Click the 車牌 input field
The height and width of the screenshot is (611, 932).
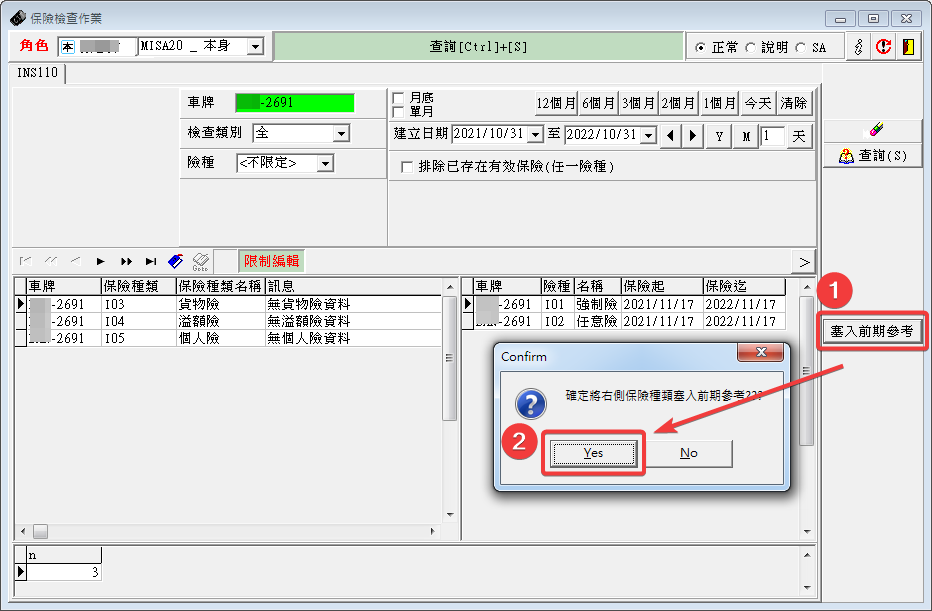tap(295, 102)
